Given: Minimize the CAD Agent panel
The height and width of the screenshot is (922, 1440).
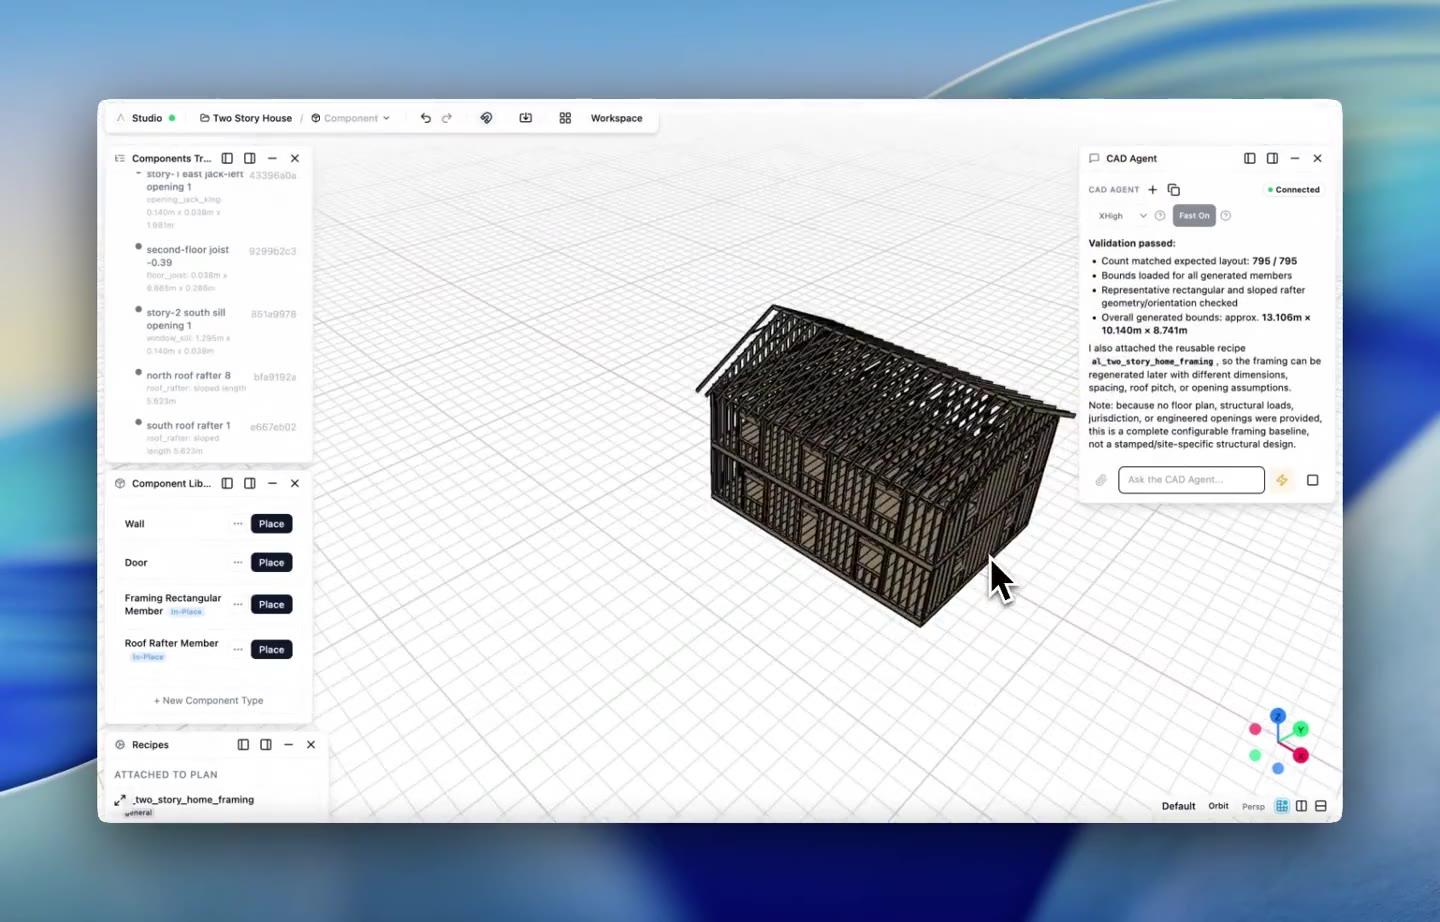Looking at the screenshot, I should (1295, 158).
